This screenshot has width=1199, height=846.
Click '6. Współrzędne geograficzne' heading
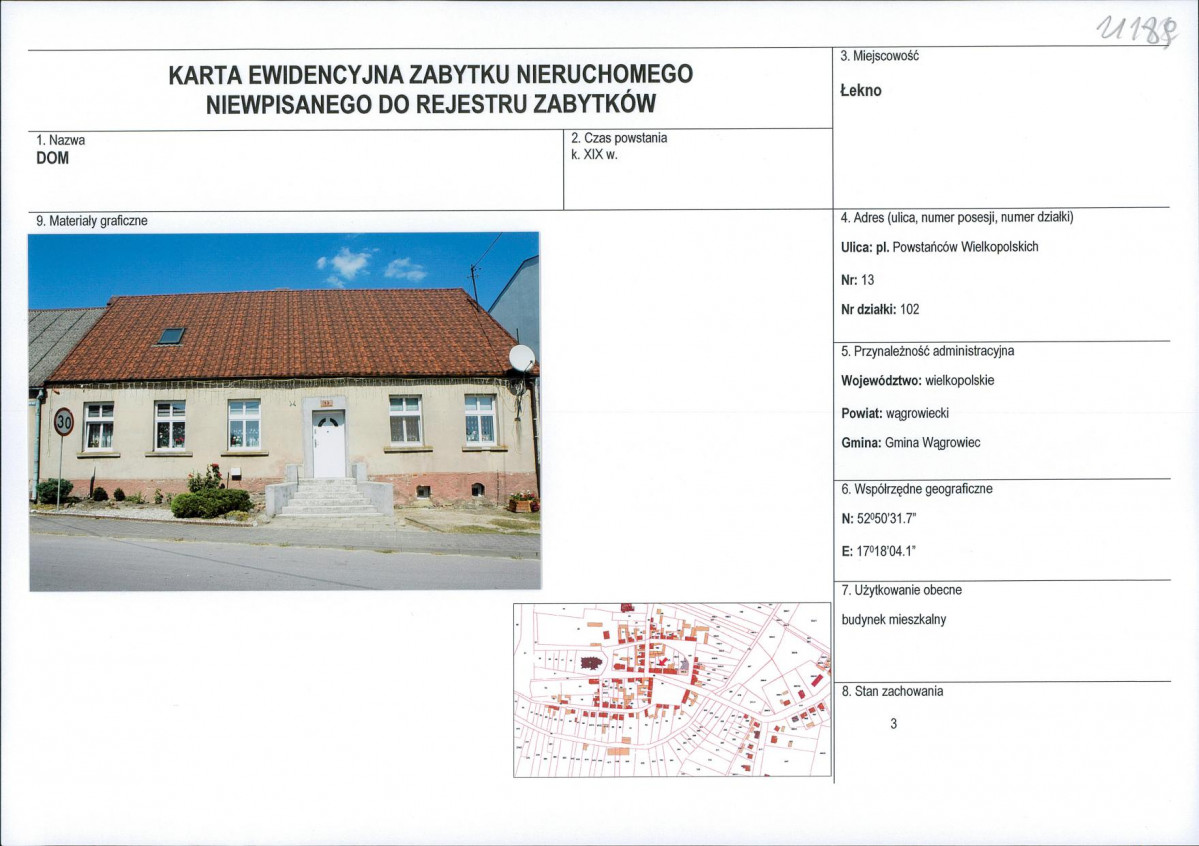click(x=917, y=489)
